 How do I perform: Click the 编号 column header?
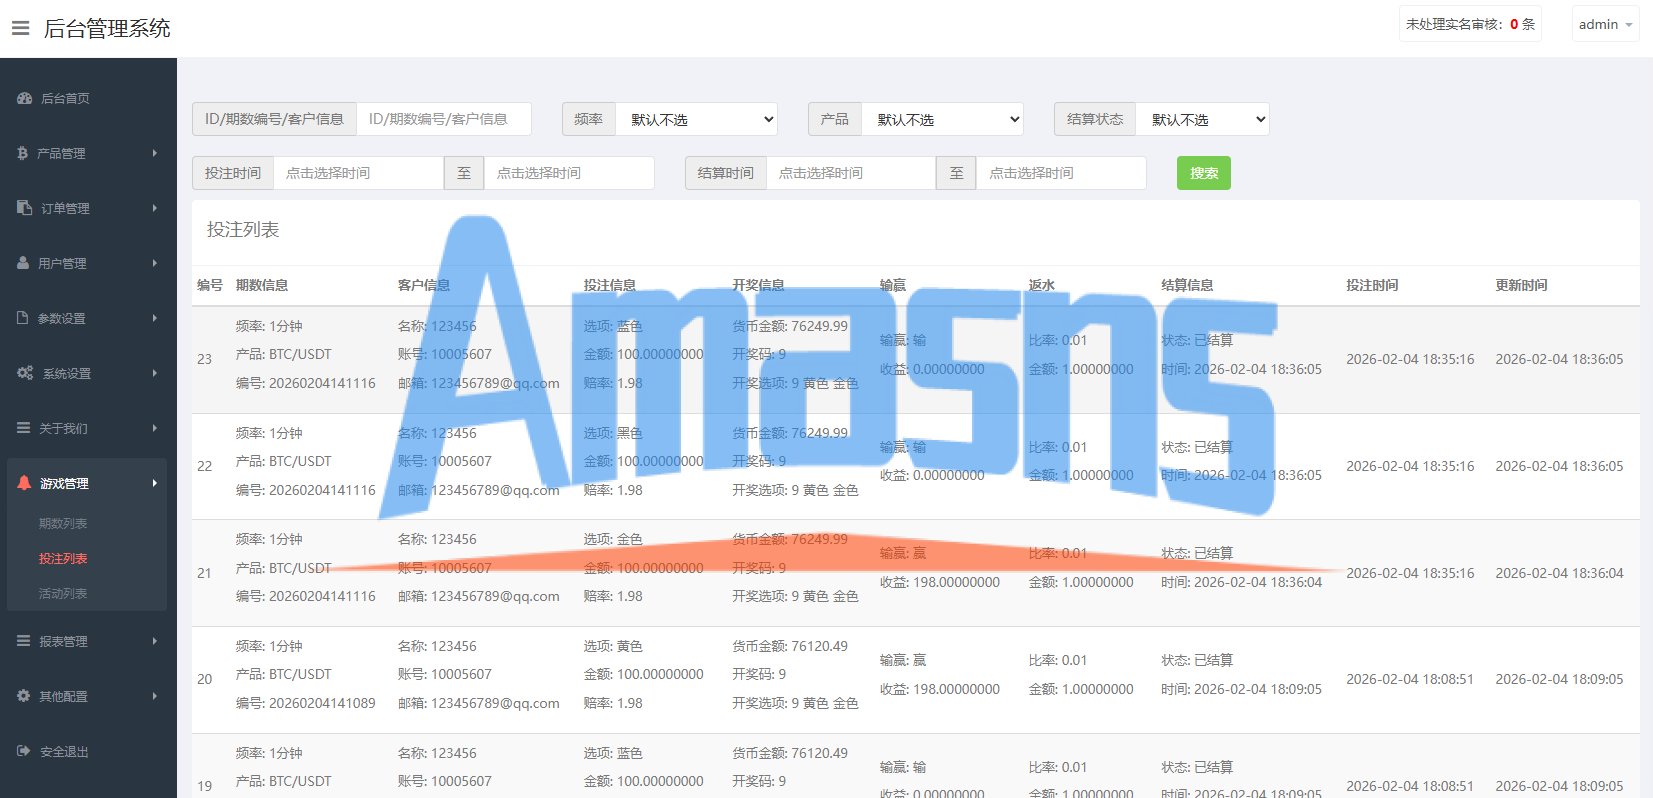tap(210, 285)
